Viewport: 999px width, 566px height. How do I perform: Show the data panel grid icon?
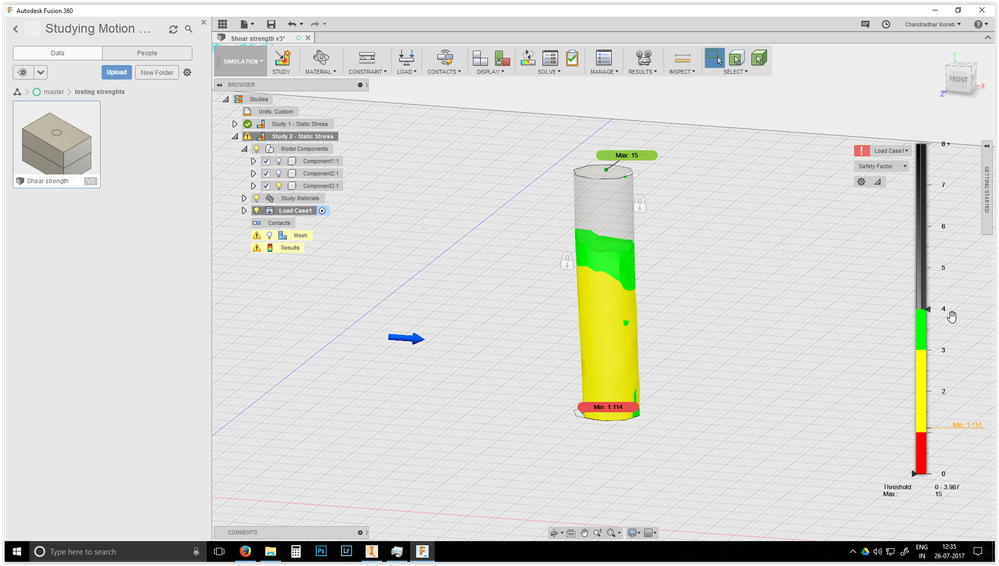pos(222,24)
